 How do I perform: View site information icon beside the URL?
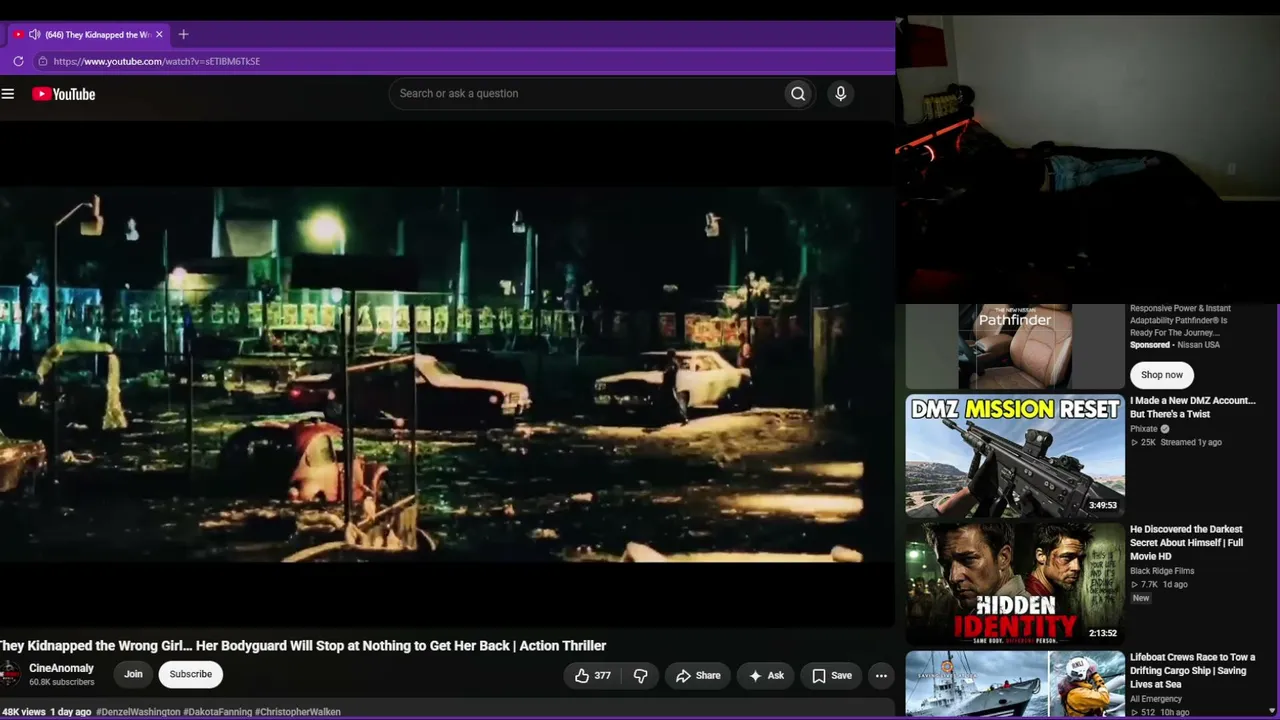tap(42, 61)
